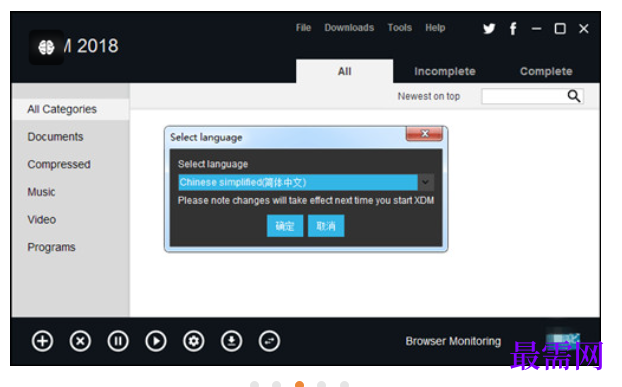Cancel with the 取消 button
622x387 pixels.
click(x=326, y=226)
